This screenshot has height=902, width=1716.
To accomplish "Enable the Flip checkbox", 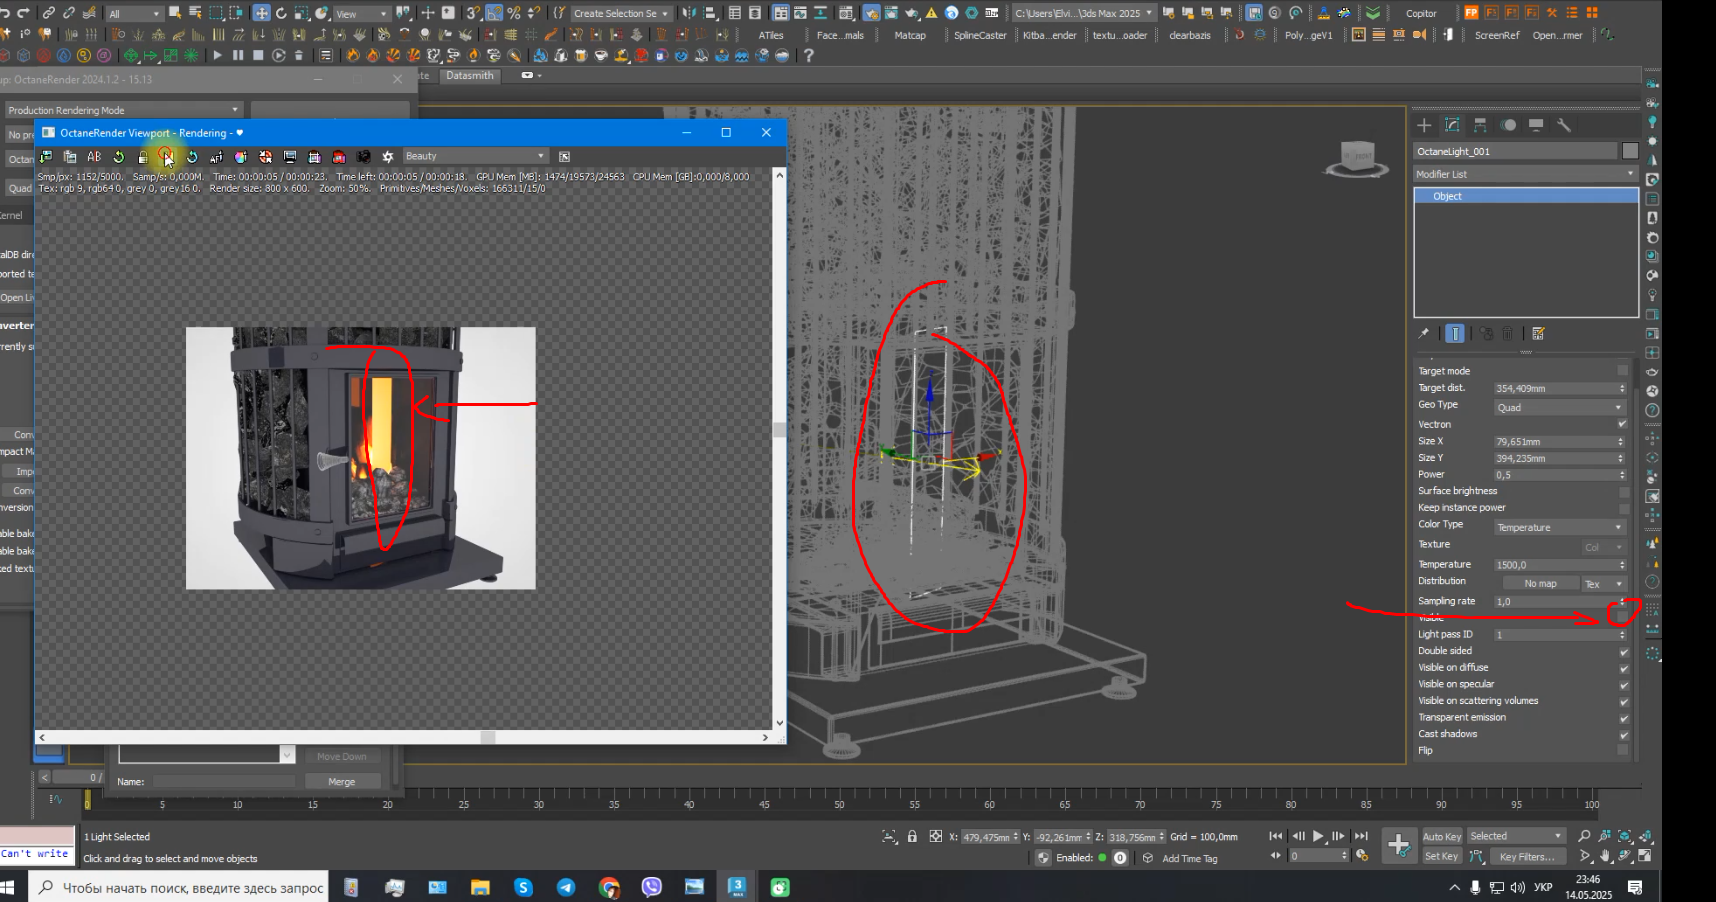I will coord(1623,751).
